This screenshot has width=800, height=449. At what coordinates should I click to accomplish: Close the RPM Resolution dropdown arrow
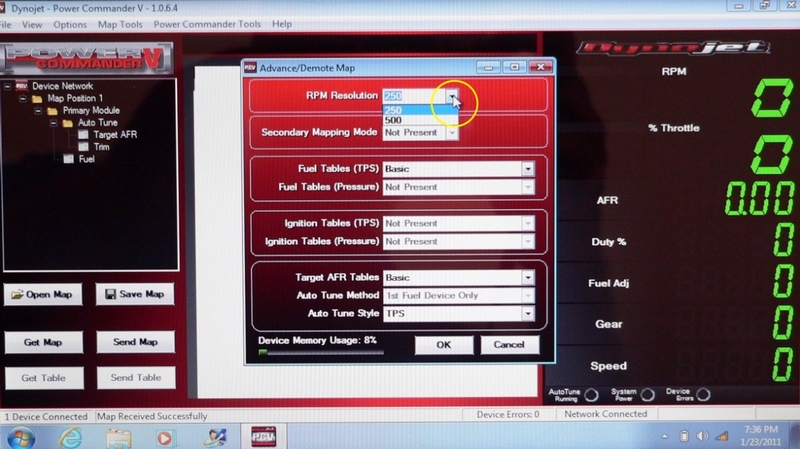452,95
